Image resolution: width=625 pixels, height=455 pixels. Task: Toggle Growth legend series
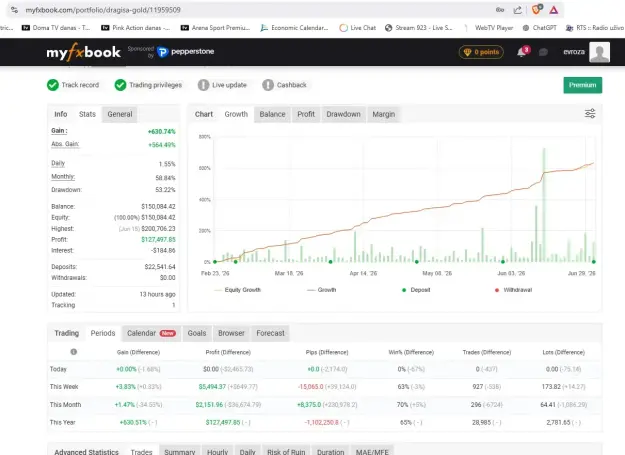tap(322, 290)
